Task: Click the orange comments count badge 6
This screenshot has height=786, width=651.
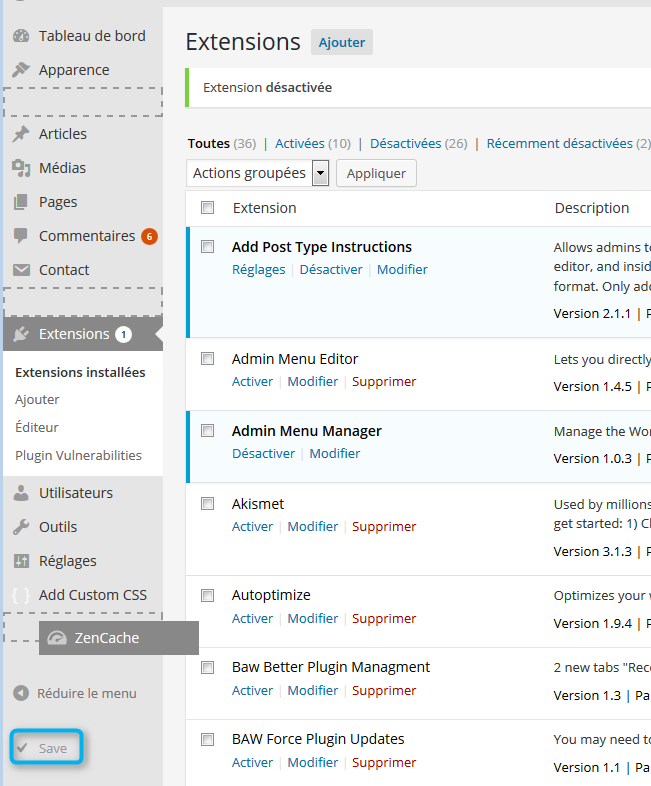Action: pyautogui.click(x=149, y=236)
